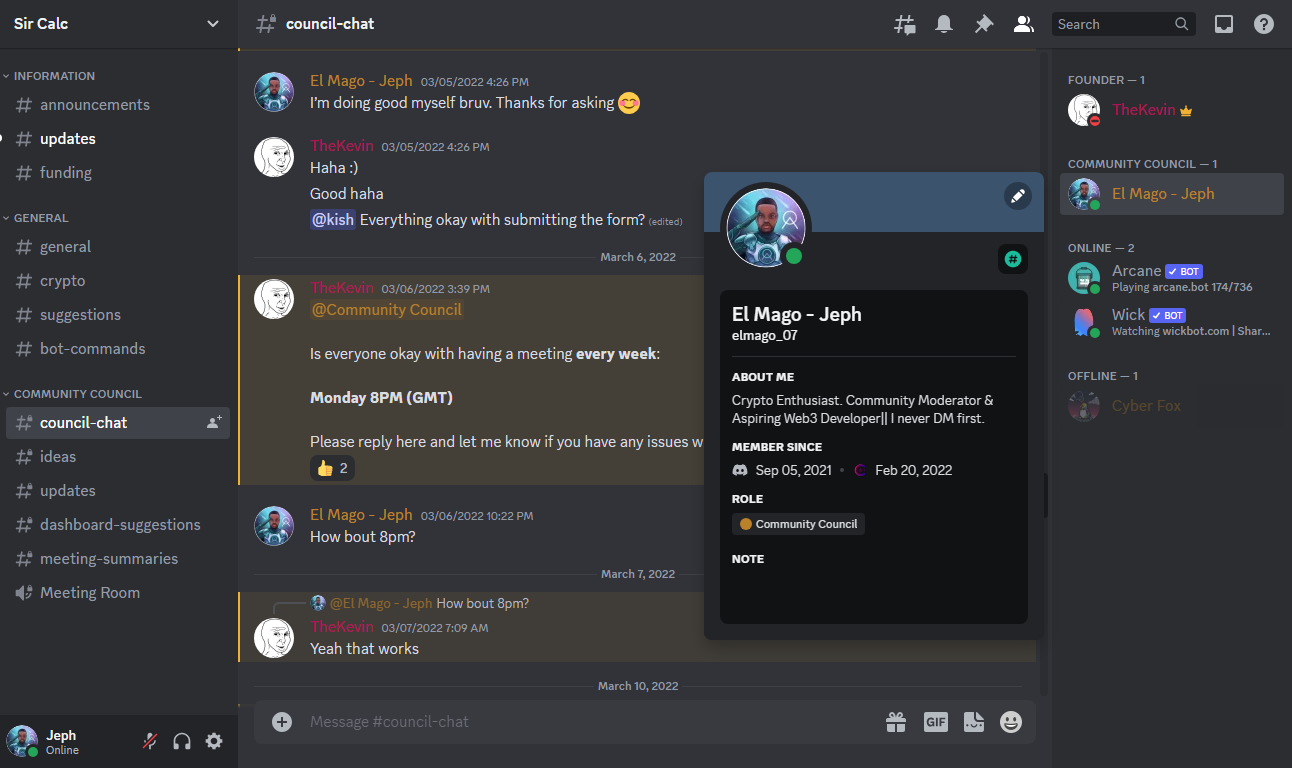Select TheKevin in member list
This screenshot has height=768, width=1292.
1172,110
